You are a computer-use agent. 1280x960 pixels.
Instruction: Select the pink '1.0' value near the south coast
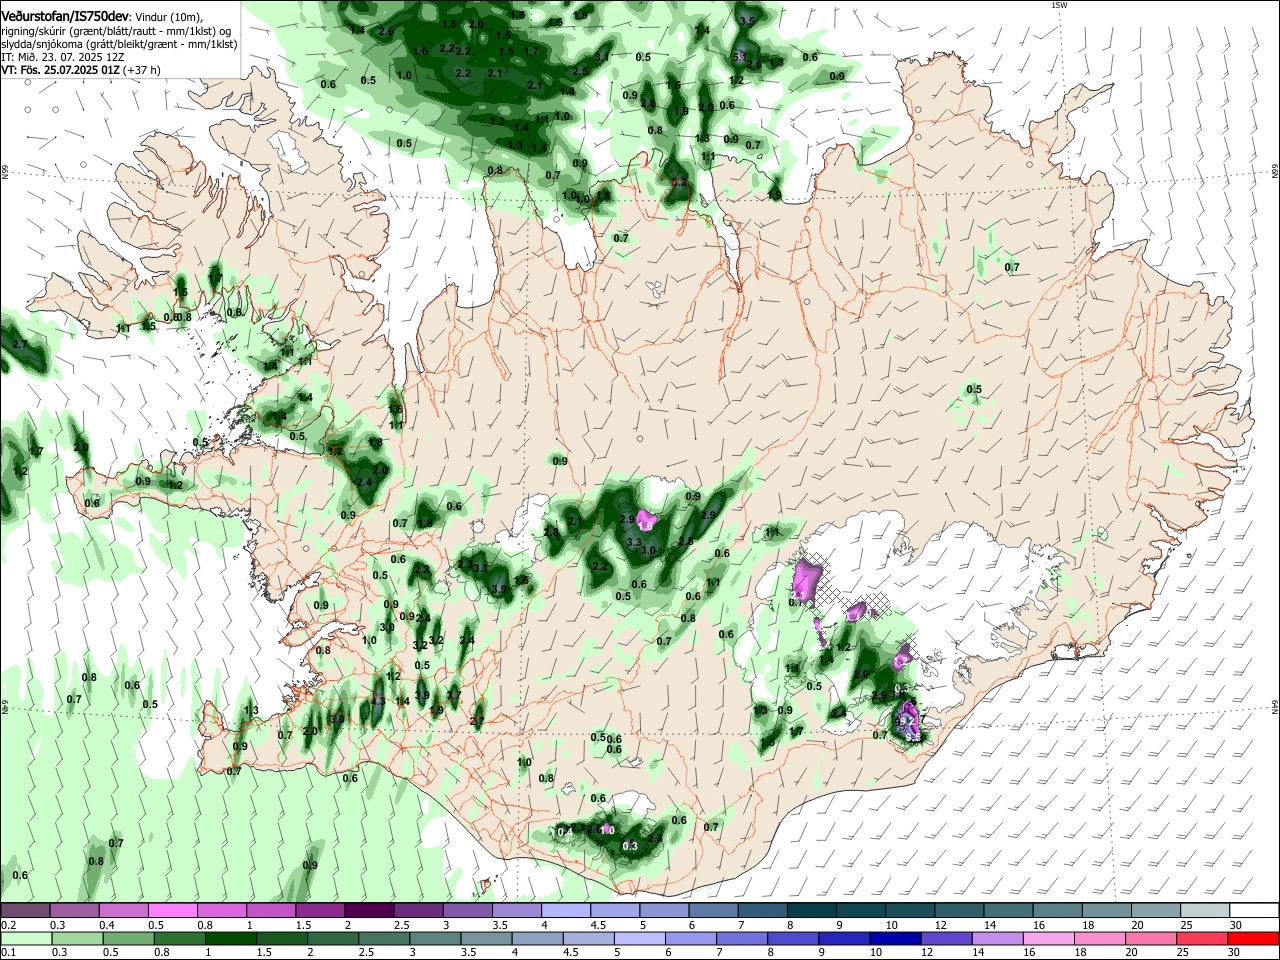click(x=606, y=830)
